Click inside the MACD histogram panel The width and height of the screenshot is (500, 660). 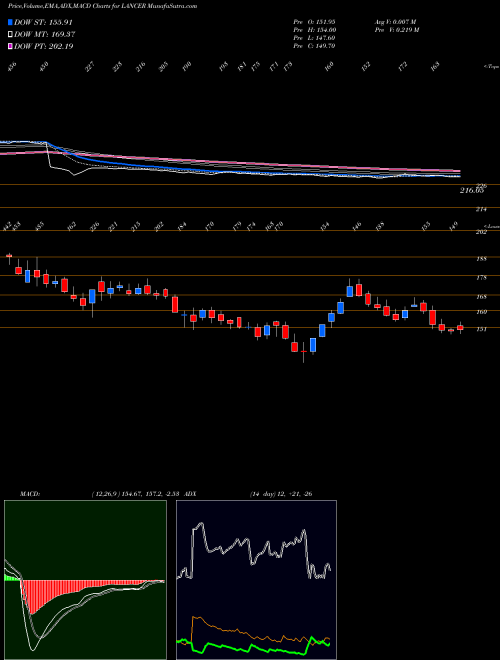(x=85, y=580)
